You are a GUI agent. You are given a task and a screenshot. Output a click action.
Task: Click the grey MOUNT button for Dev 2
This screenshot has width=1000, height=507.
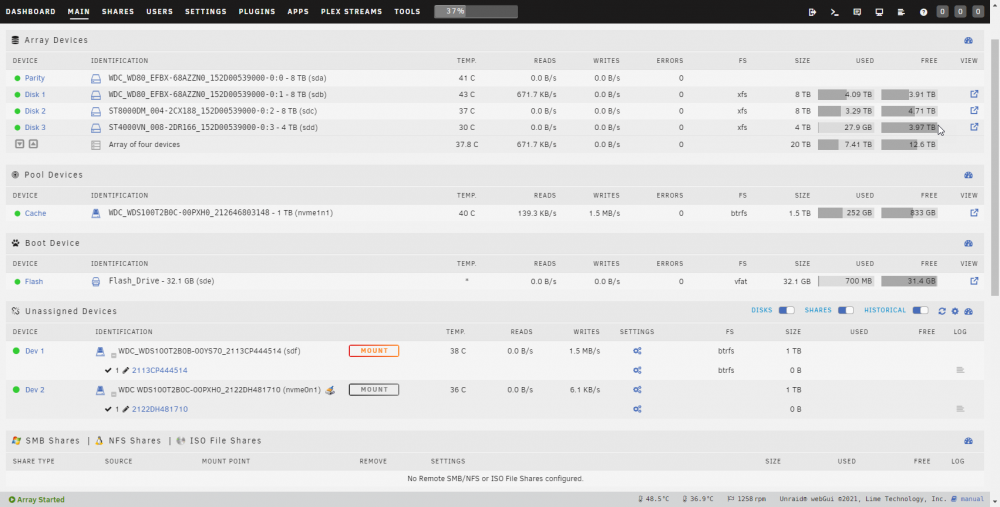[x=374, y=390]
